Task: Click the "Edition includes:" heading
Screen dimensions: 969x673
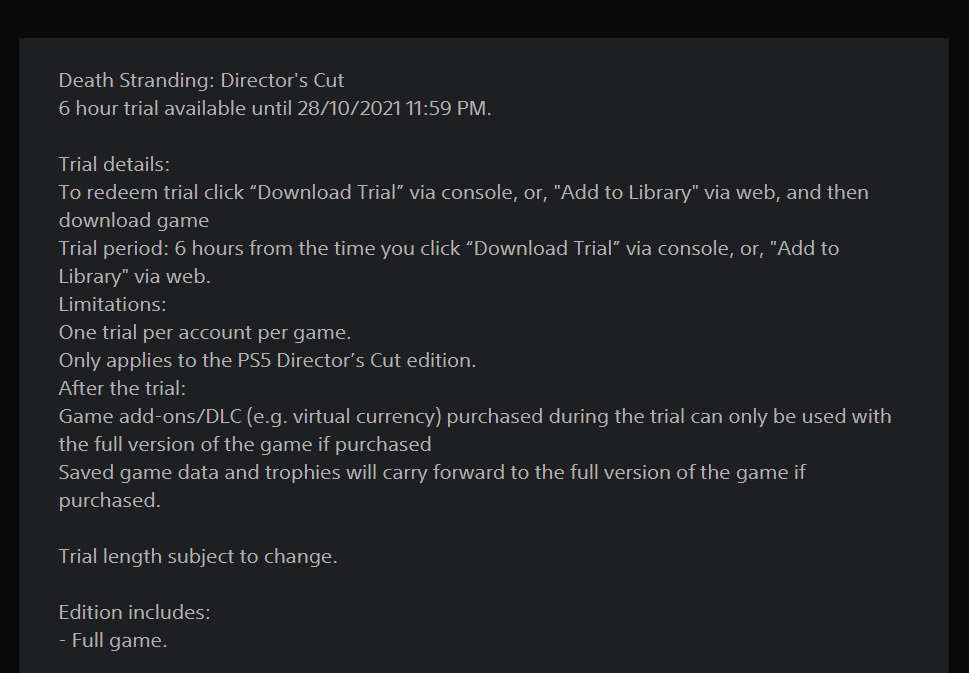Action: click(x=134, y=612)
